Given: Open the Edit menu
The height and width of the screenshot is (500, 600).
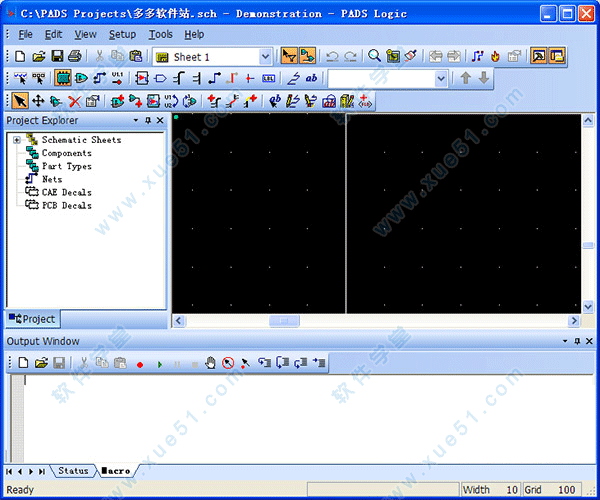Looking at the screenshot, I should tap(53, 34).
